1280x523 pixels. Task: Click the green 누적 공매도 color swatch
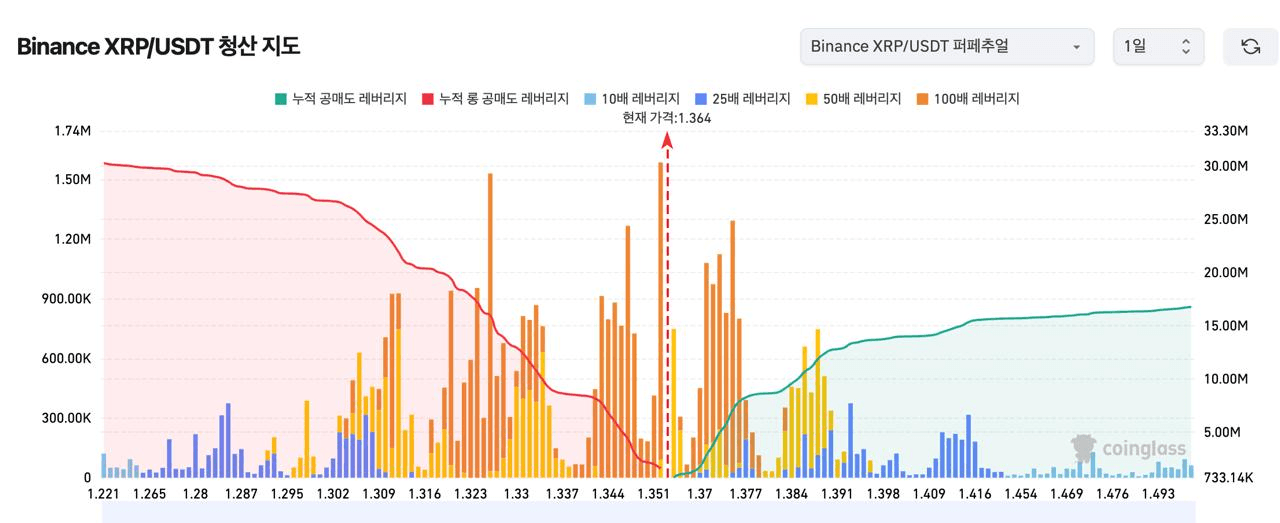coord(281,99)
